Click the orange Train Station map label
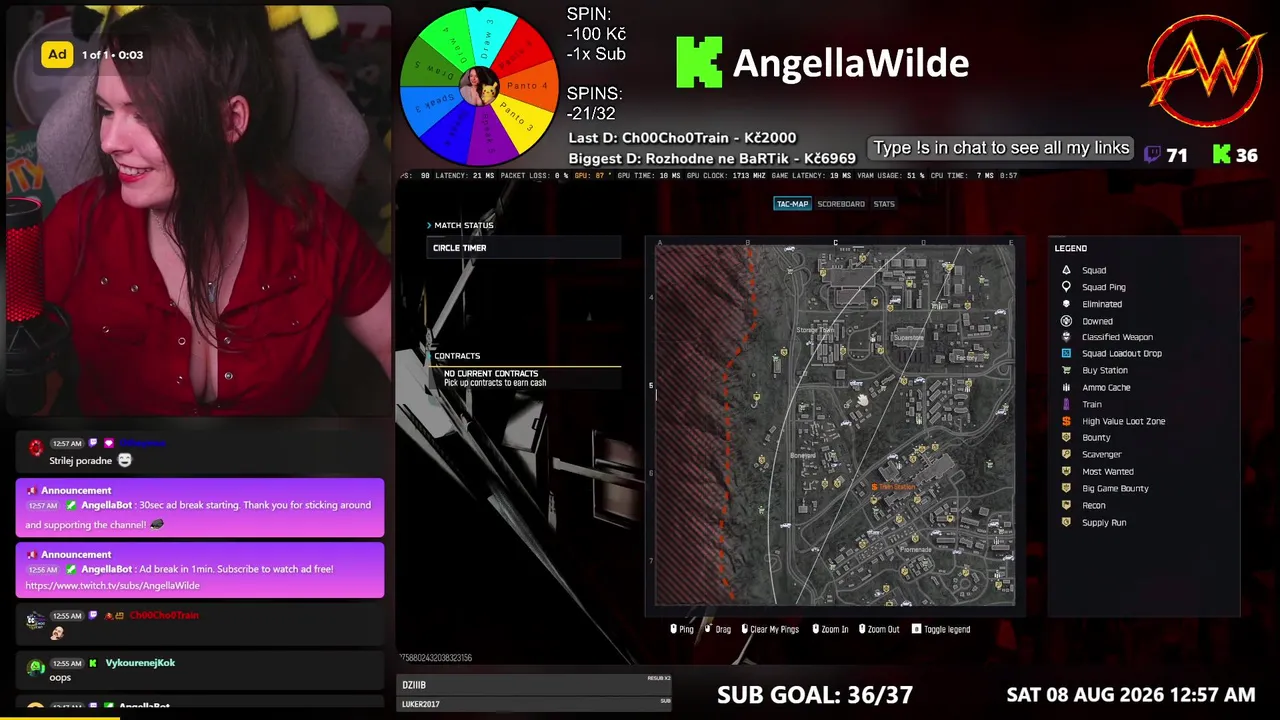This screenshot has height=720, width=1280. pos(894,487)
